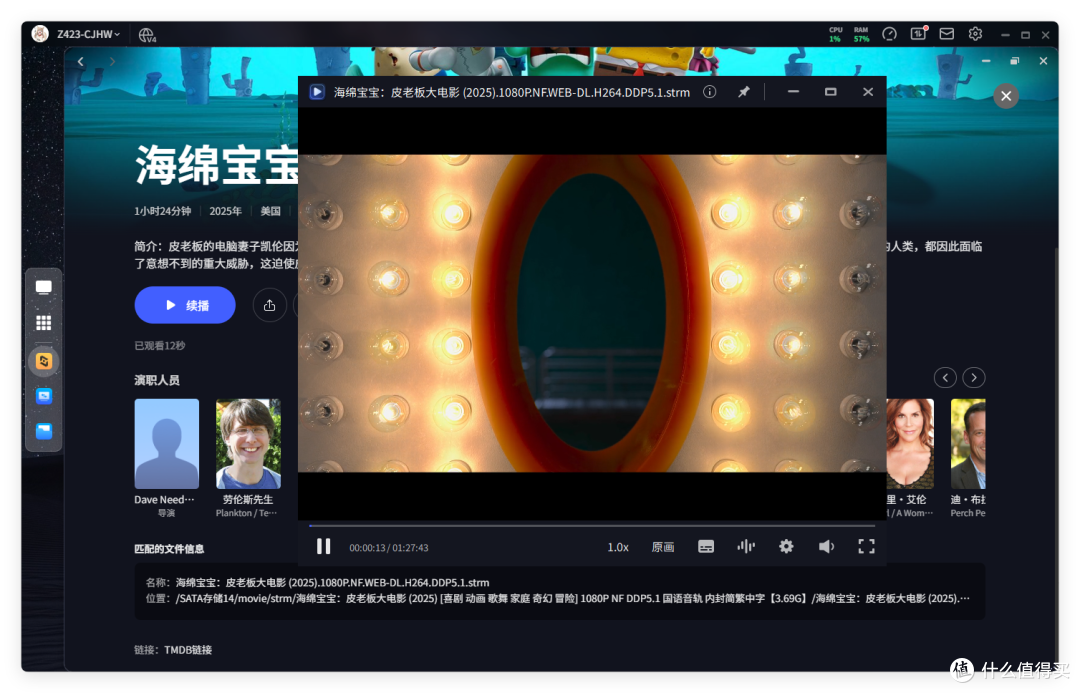Maximize the video player window
Screen dimensions: 1080x693
point(831,92)
